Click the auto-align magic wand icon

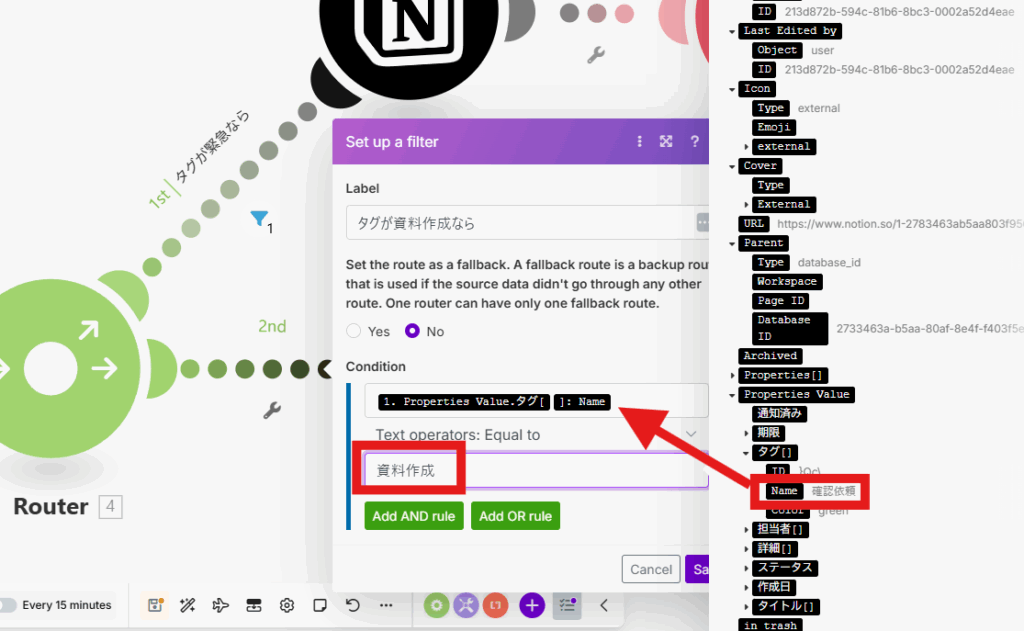187,605
